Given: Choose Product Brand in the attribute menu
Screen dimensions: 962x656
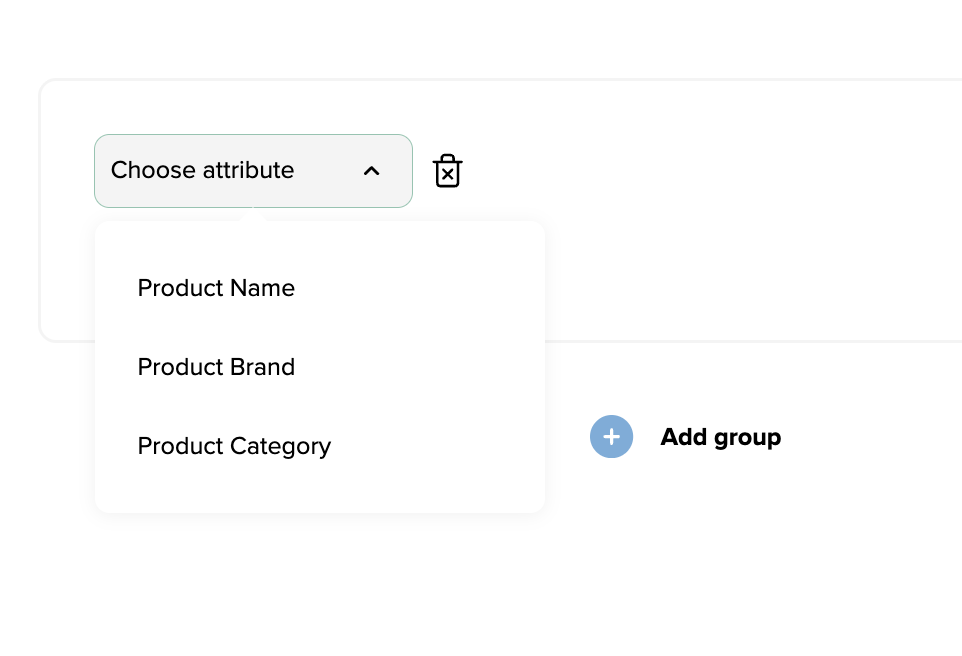Looking at the screenshot, I should coord(216,367).
